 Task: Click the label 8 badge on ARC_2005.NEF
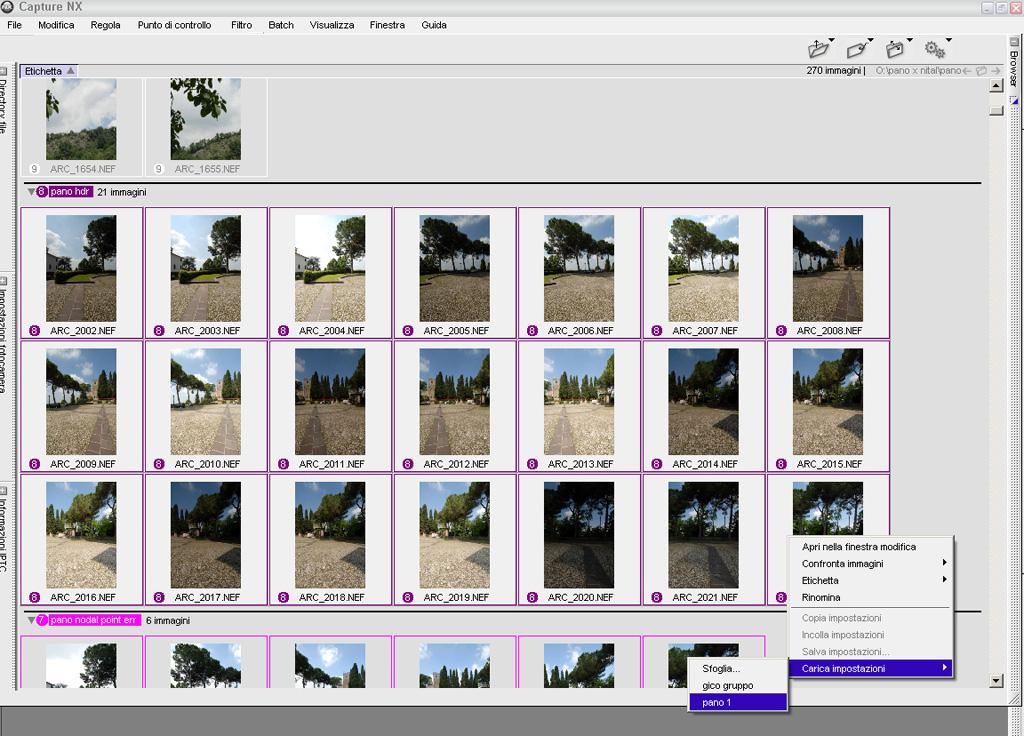coord(408,330)
